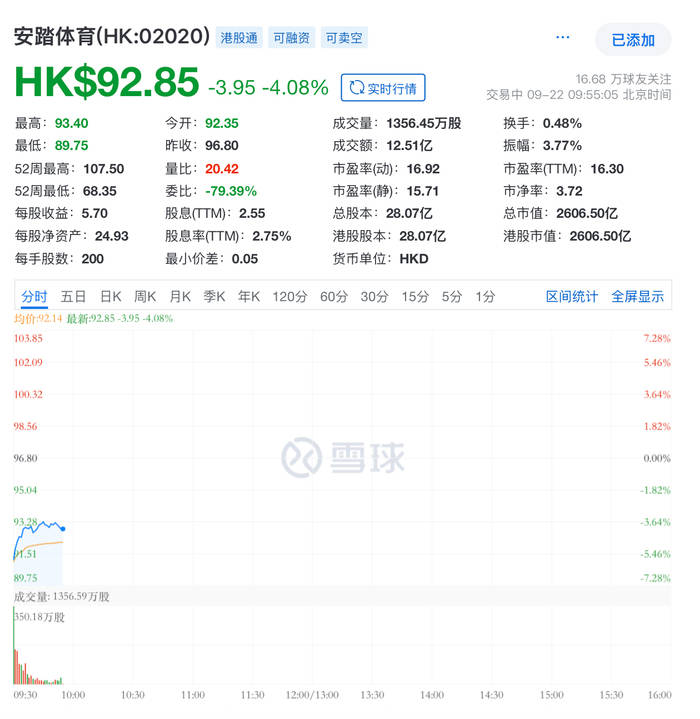The width and height of the screenshot is (700, 719).
Task: Click the blue dot at latest price
Action: click(x=63, y=528)
